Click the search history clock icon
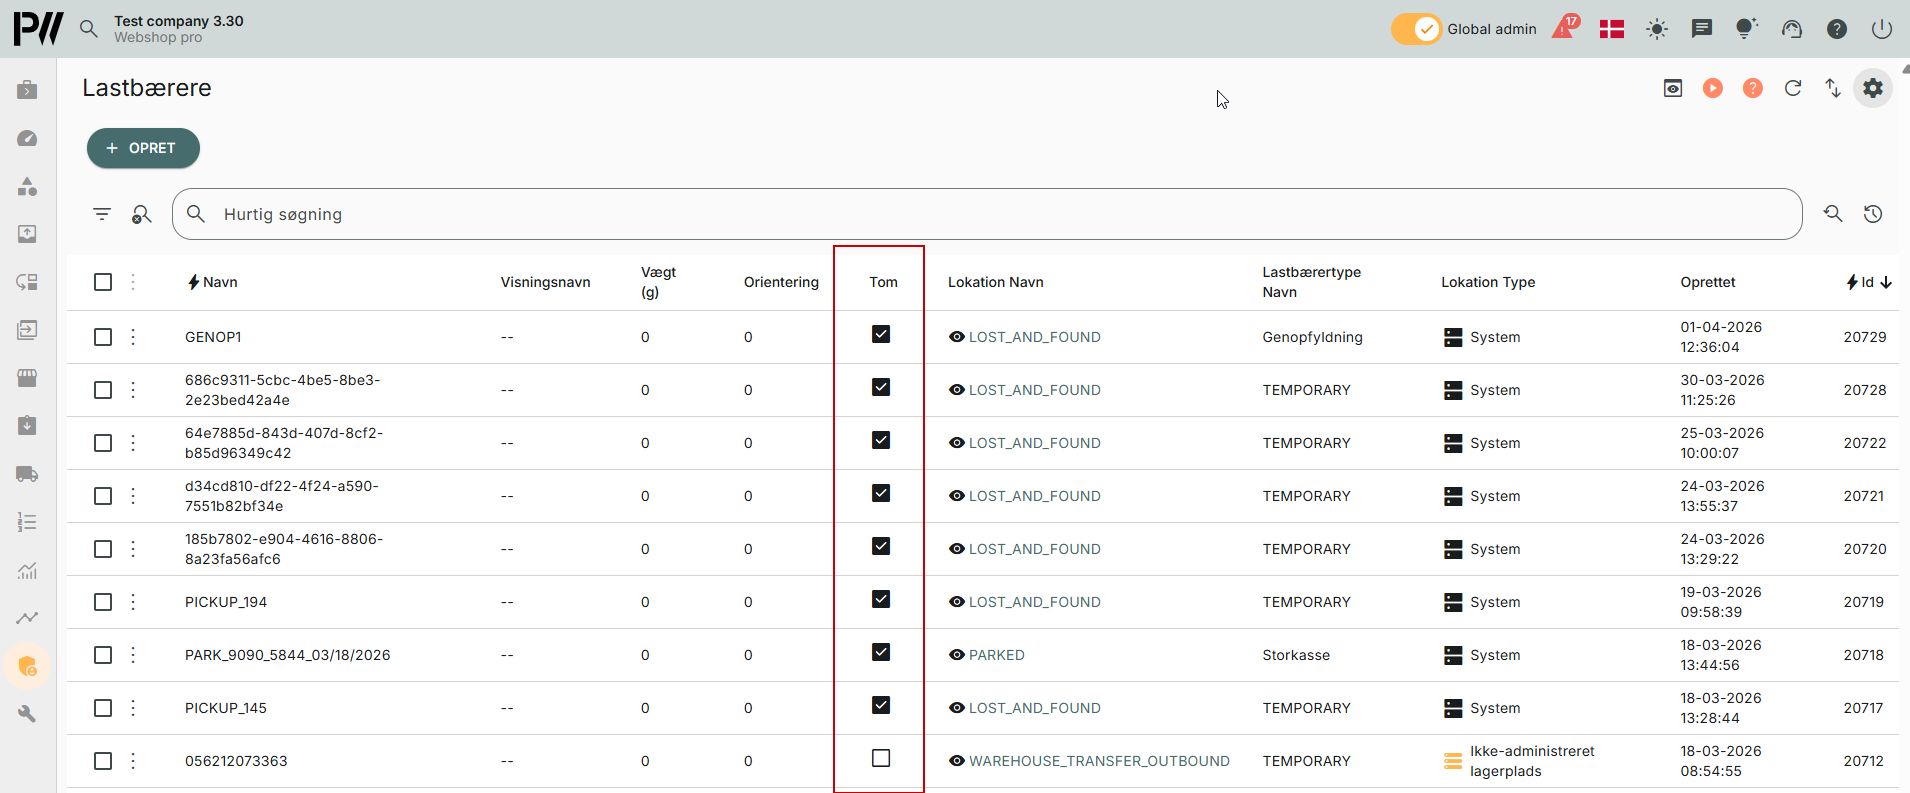The width and height of the screenshot is (1910, 793). (1872, 214)
